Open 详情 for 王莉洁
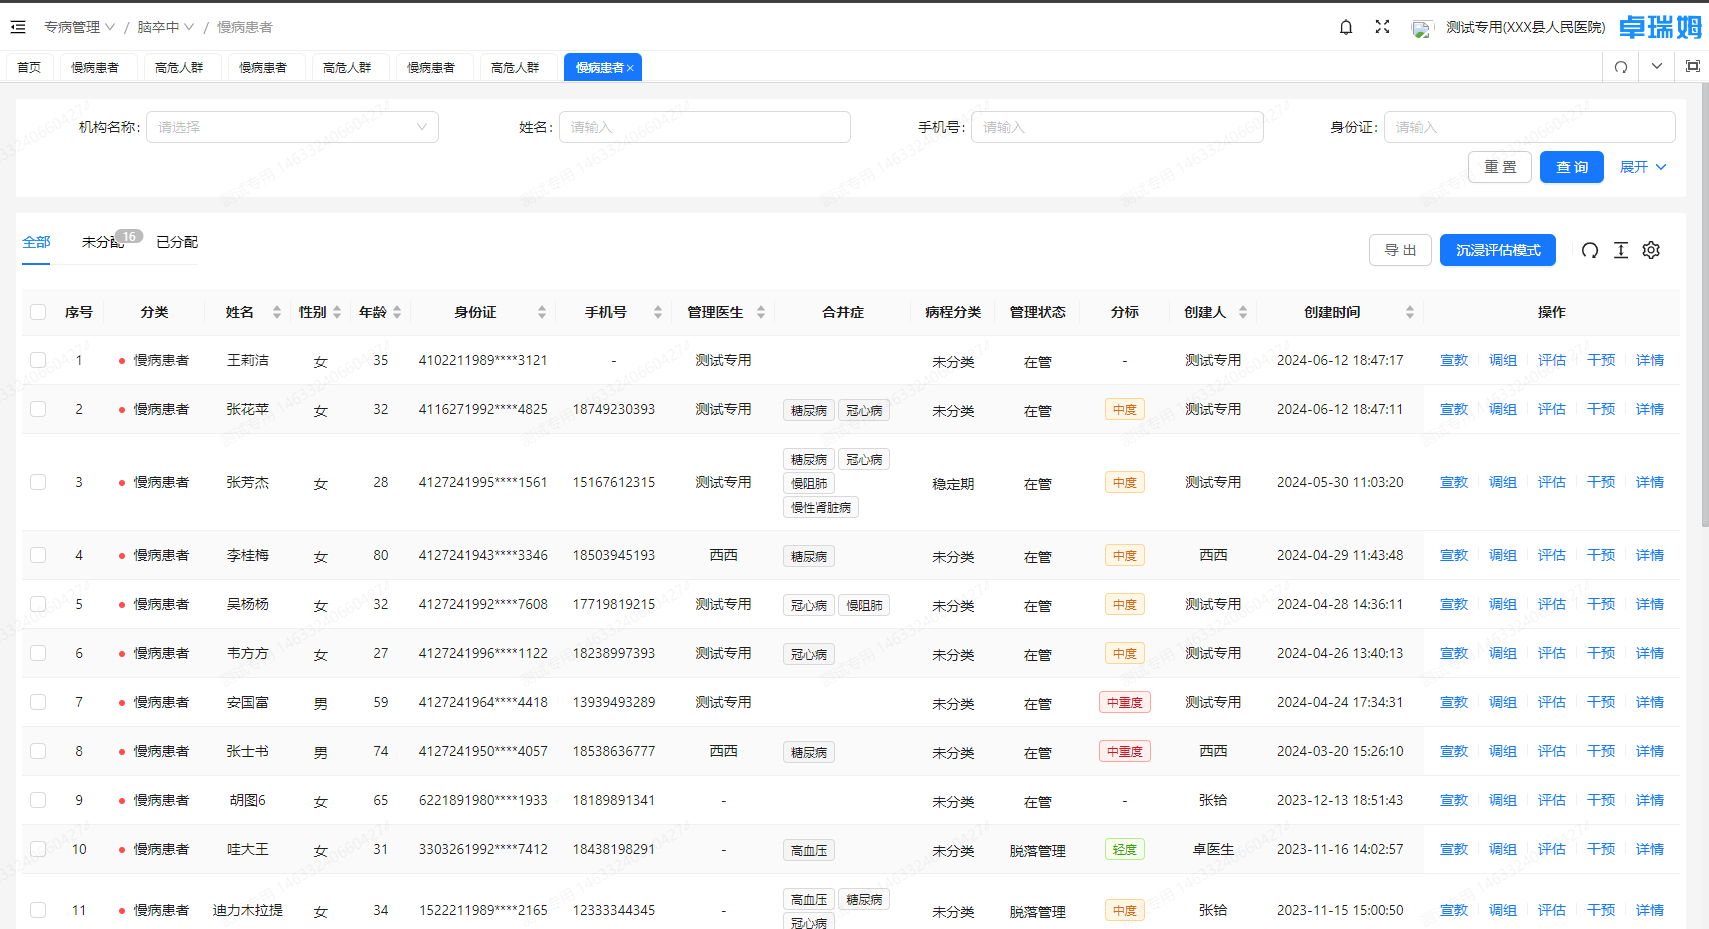The image size is (1709, 929). click(1650, 360)
